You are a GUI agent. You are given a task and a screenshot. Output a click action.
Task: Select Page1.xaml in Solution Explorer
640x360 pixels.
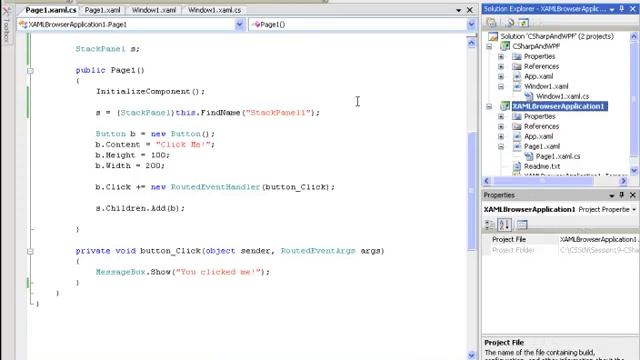click(x=542, y=146)
